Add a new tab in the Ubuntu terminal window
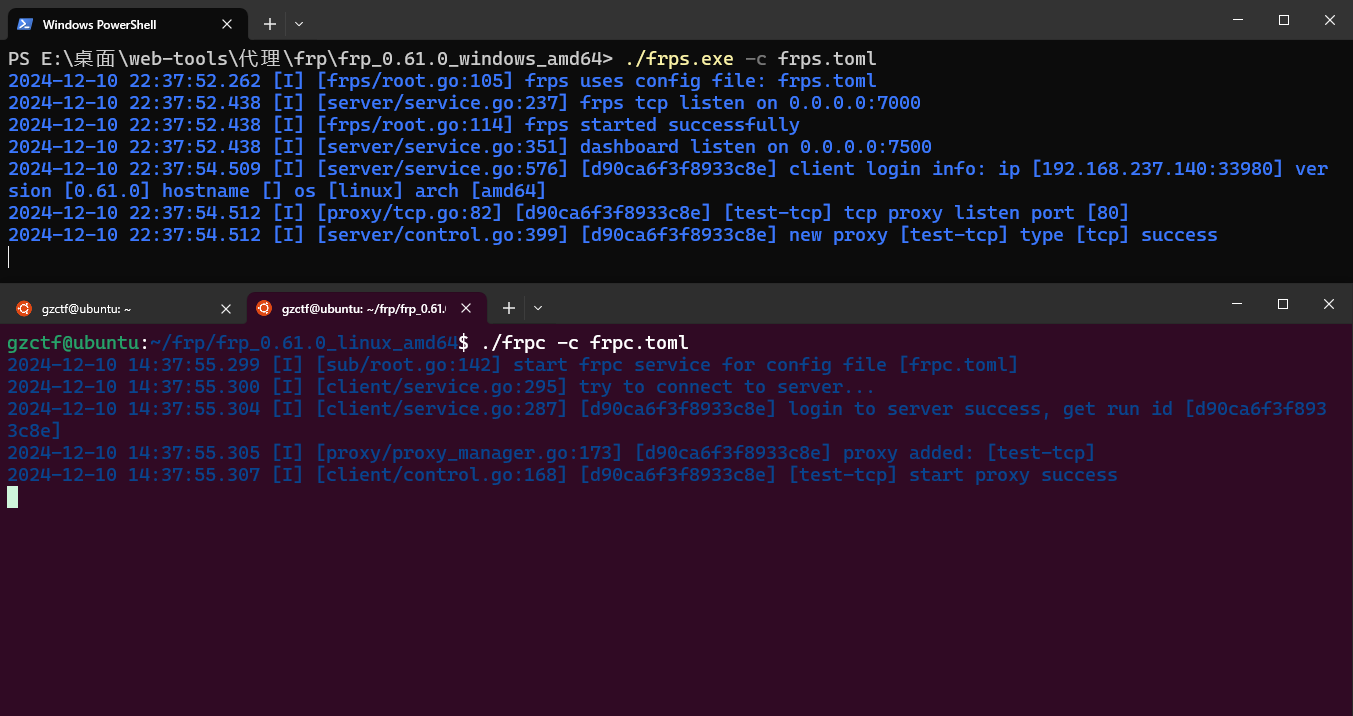This screenshot has width=1353, height=716. coord(509,308)
